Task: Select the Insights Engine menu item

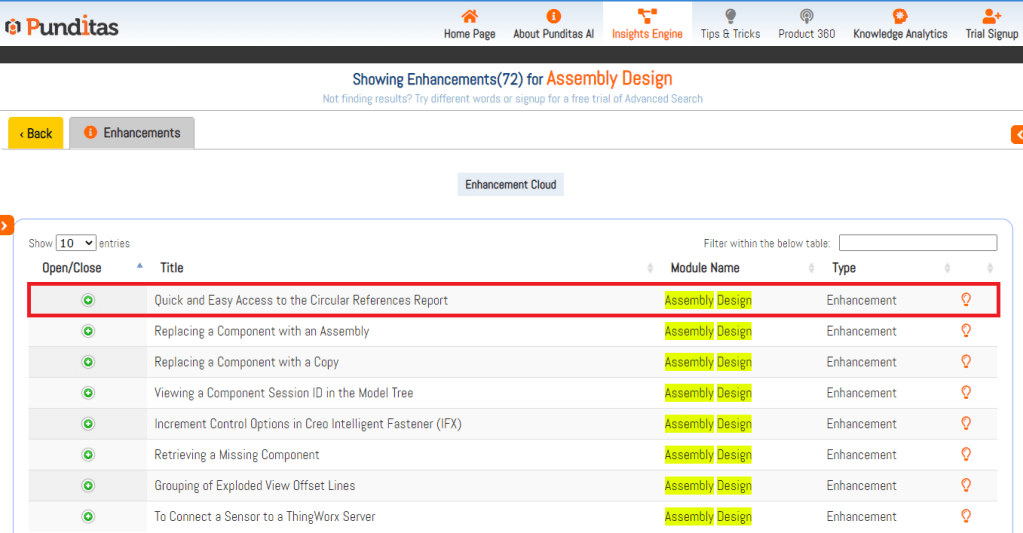Action: pos(647,24)
